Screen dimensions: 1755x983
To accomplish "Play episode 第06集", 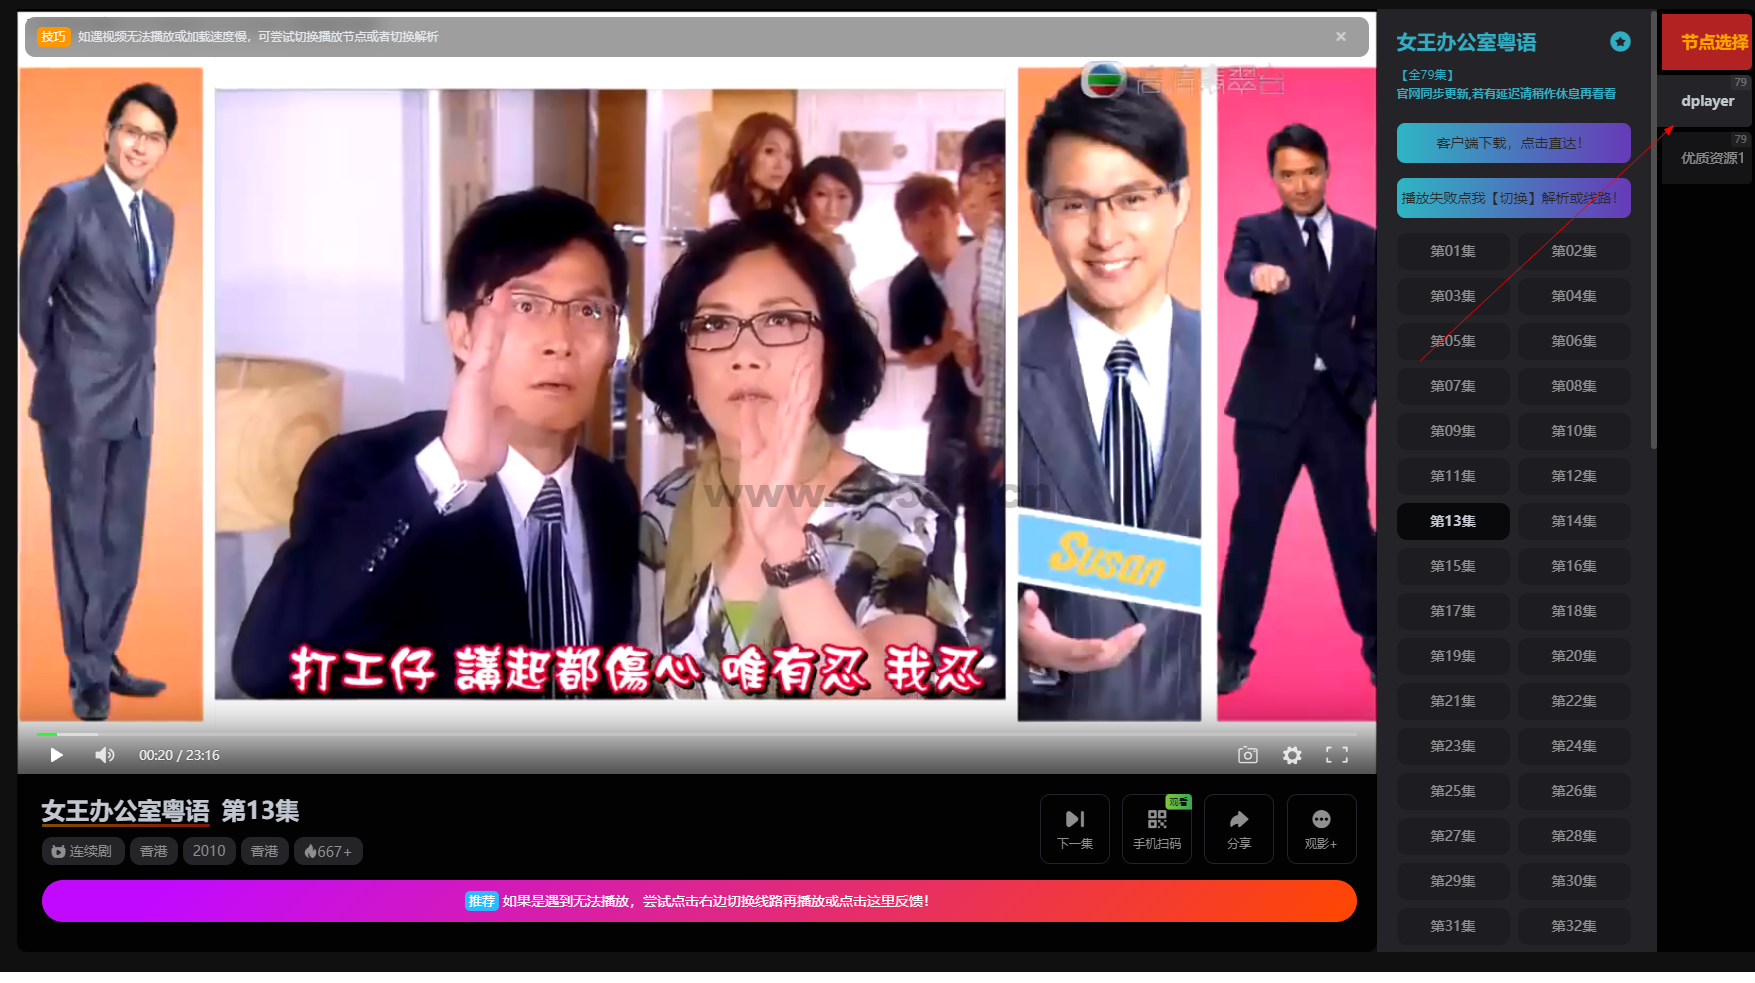I will pos(1574,341).
